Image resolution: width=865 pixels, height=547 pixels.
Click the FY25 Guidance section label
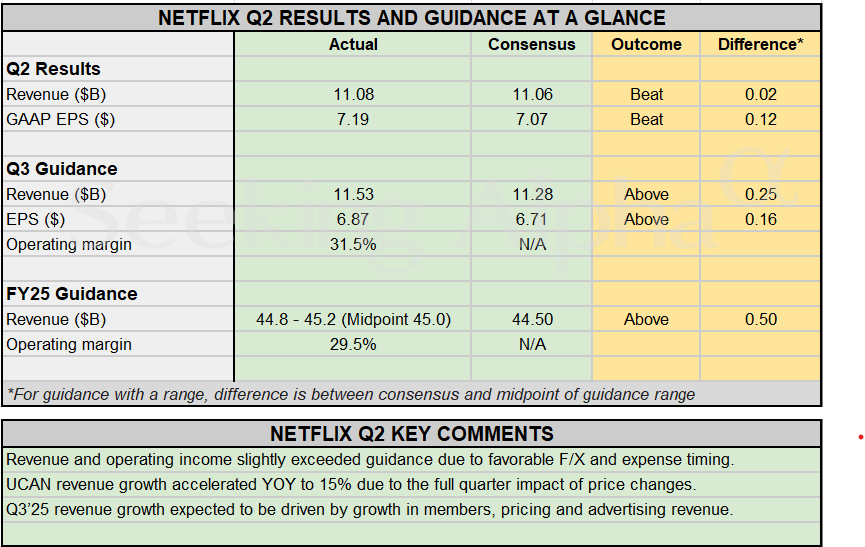tap(71, 294)
